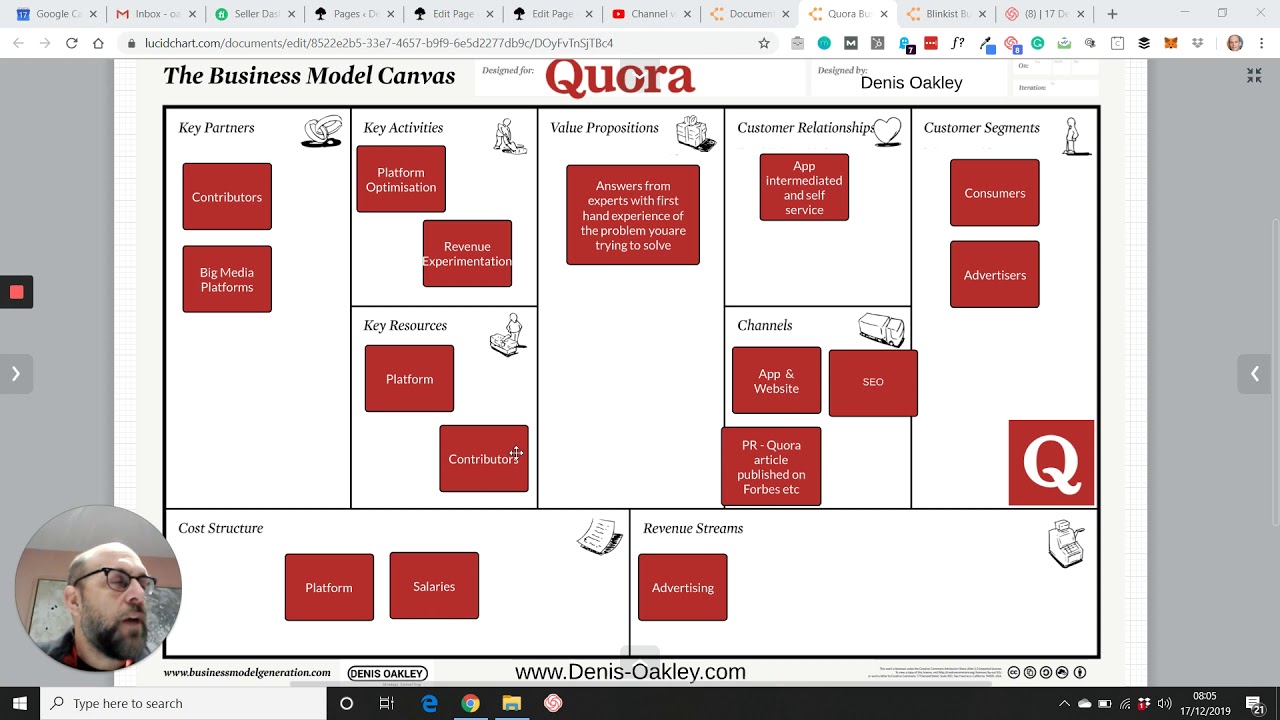Open Task View in taskbar
The width and height of the screenshot is (1280, 720).
(387, 704)
